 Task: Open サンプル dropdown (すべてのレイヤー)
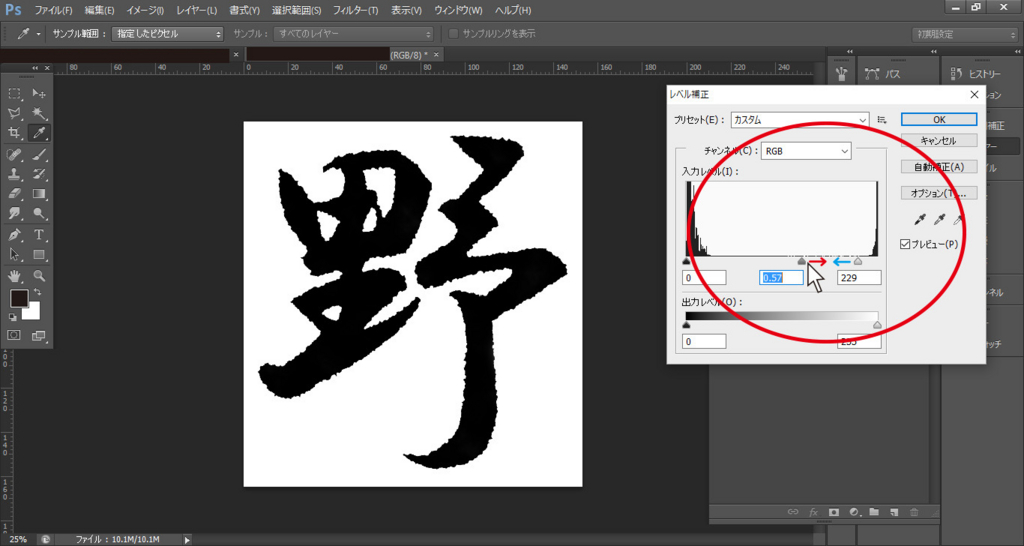click(x=353, y=34)
